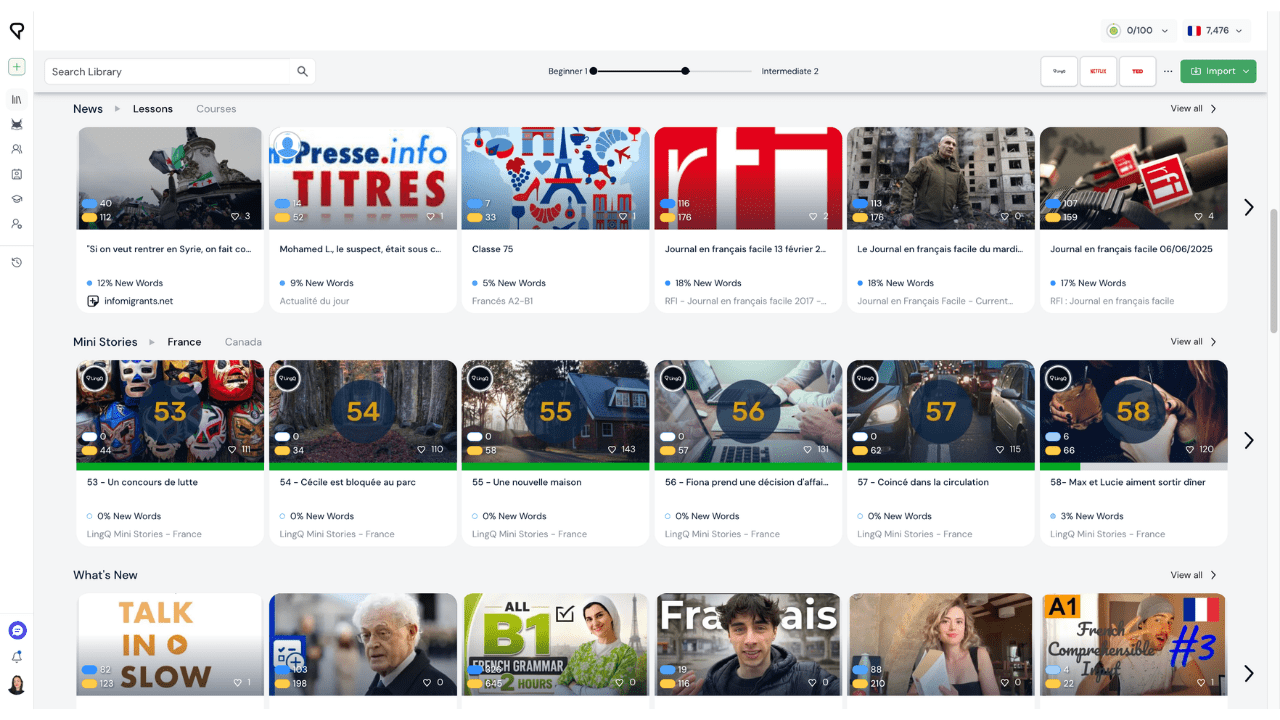
Task: Open "Francés A2-B1" course link
Action: [502, 301]
